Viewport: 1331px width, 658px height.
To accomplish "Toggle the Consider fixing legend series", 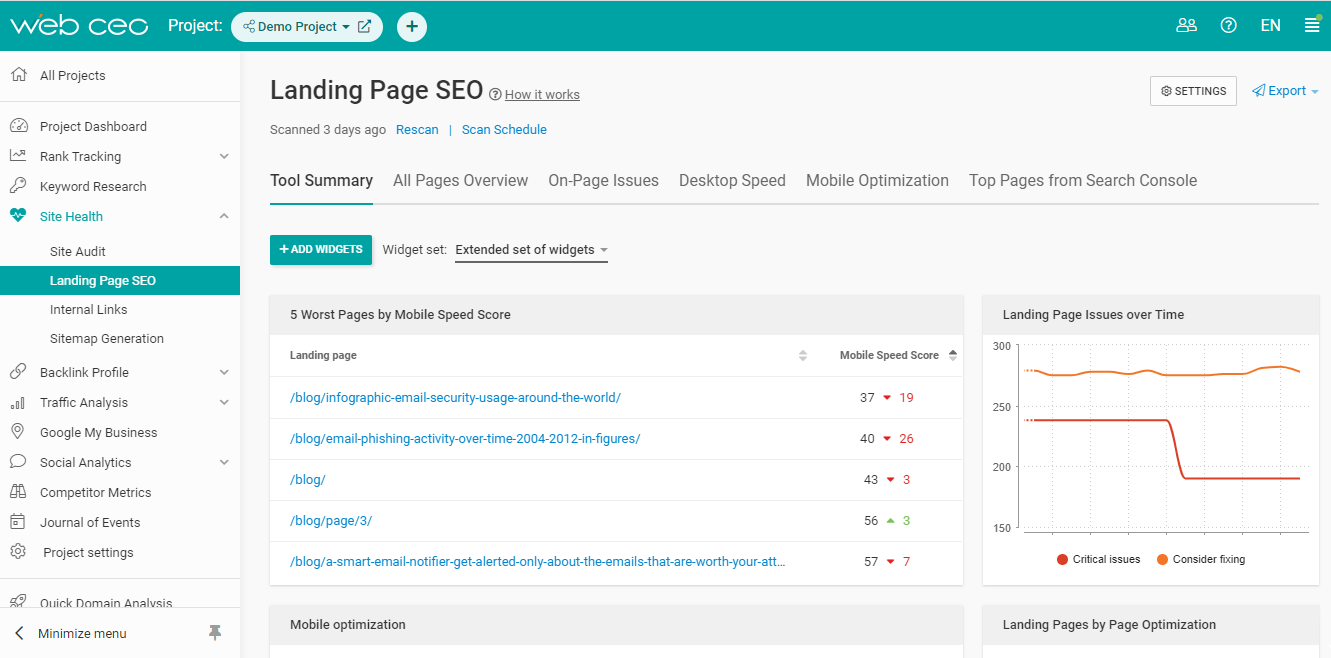I will click(x=1200, y=559).
